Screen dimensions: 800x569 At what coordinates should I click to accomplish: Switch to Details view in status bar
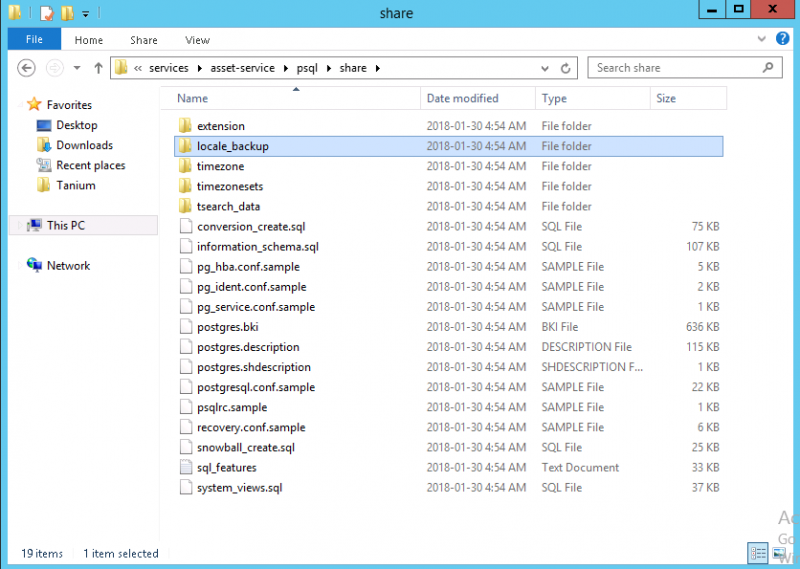(758, 553)
